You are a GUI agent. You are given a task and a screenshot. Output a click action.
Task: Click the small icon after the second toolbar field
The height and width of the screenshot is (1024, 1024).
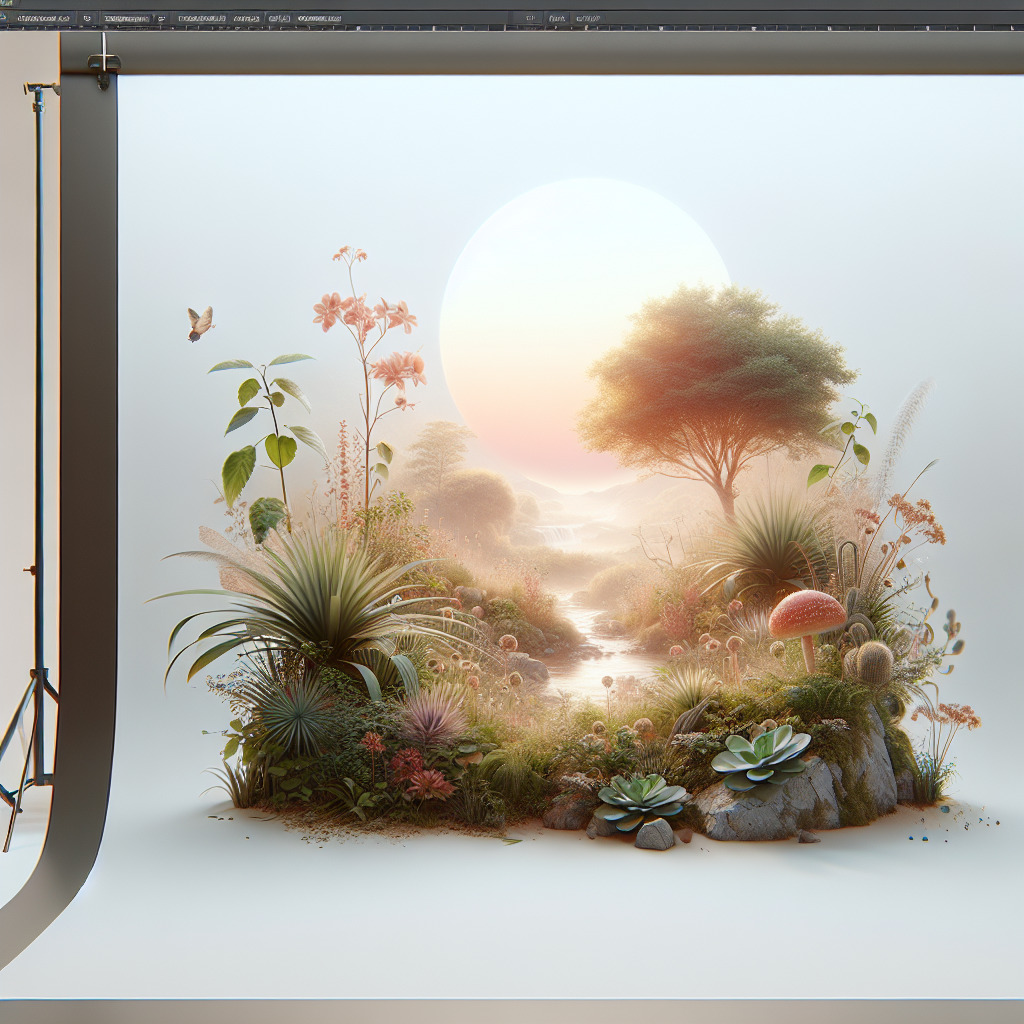point(161,19)
